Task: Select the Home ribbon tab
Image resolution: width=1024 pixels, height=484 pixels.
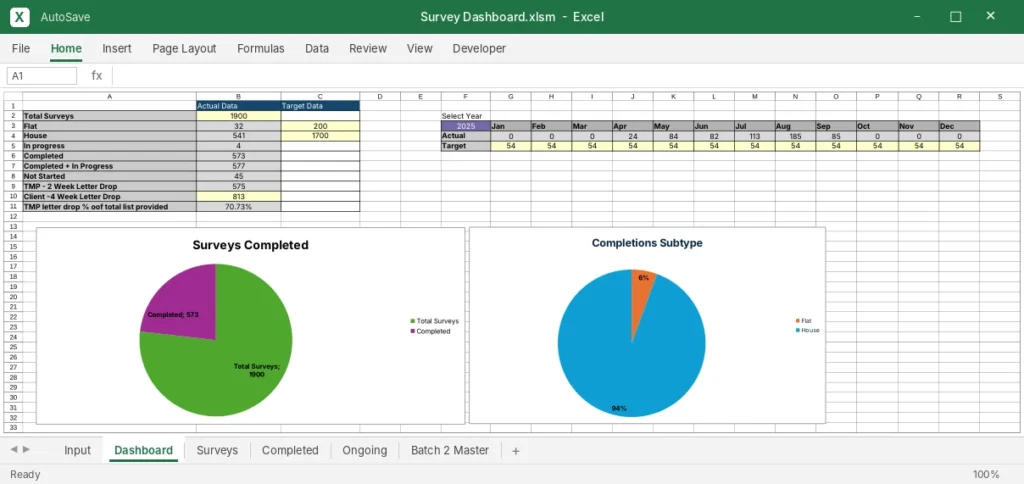Action: click(x=66, y=48)
